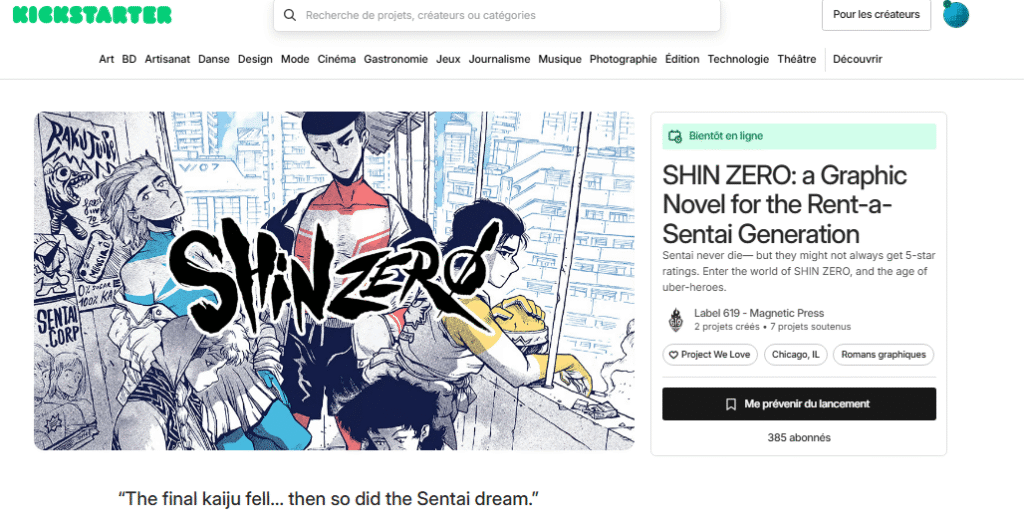This screenshot has height=525, width=1024.
Task: Open the user profile avatar
Action: 955,14
